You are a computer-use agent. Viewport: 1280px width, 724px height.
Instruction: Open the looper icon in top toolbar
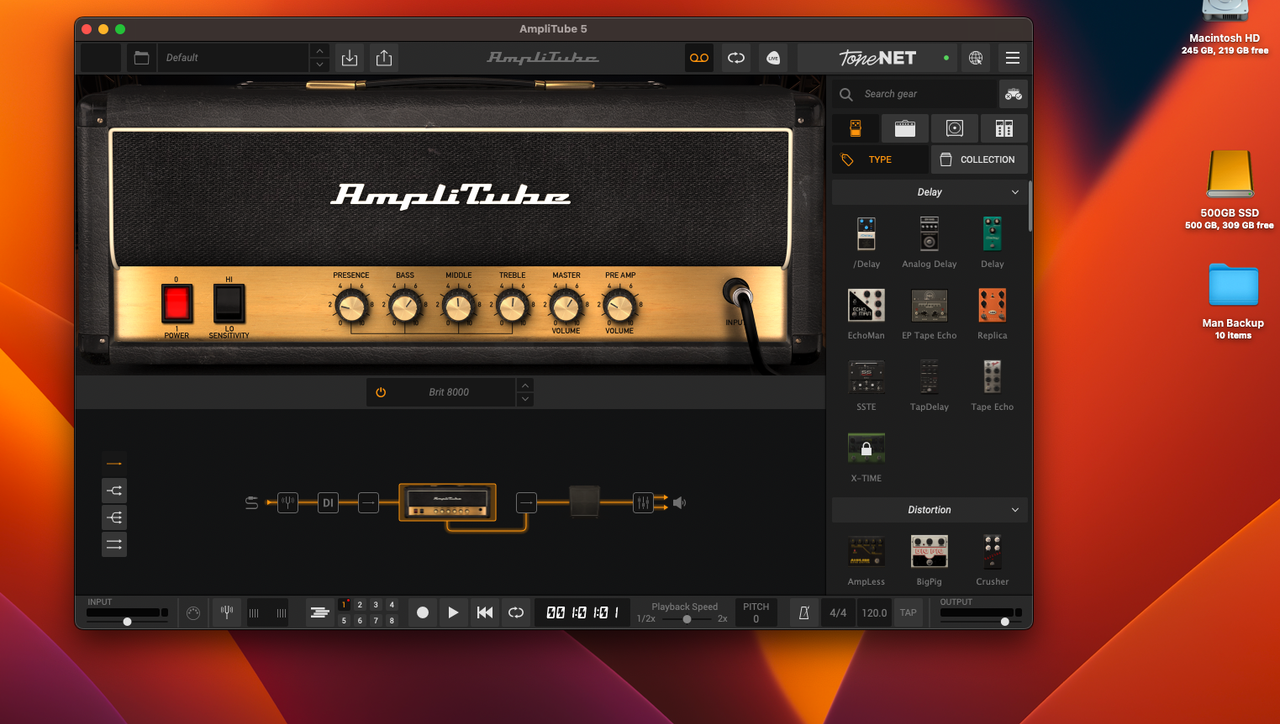click(x=736, y=58)
